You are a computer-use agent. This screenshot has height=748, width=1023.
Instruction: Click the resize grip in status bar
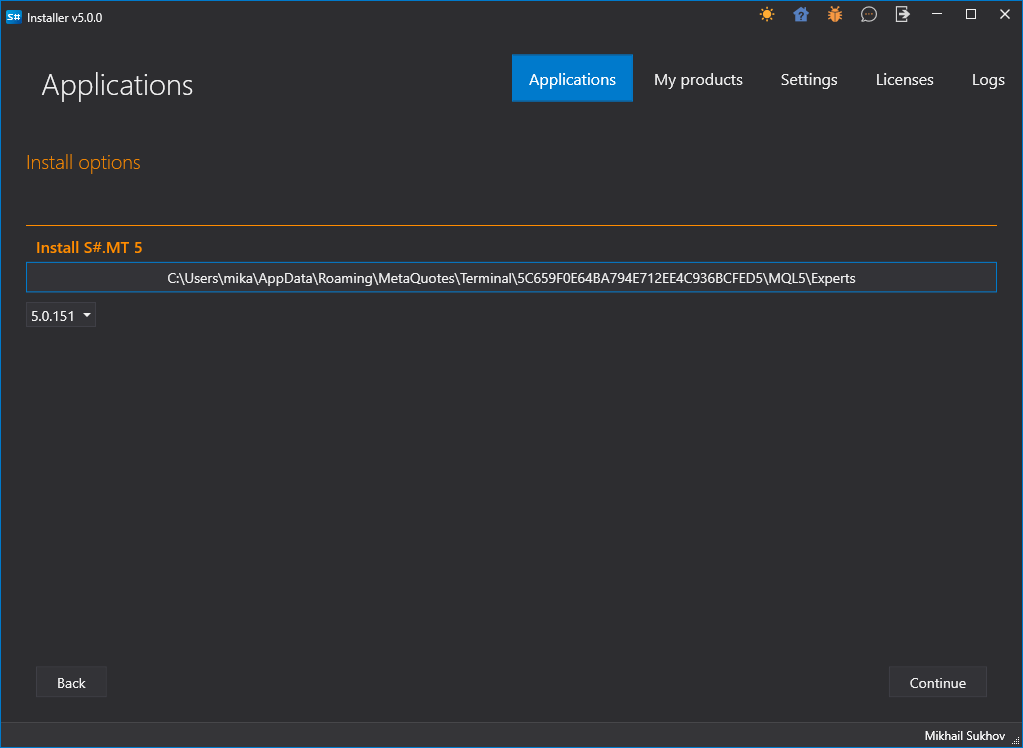1015,740
